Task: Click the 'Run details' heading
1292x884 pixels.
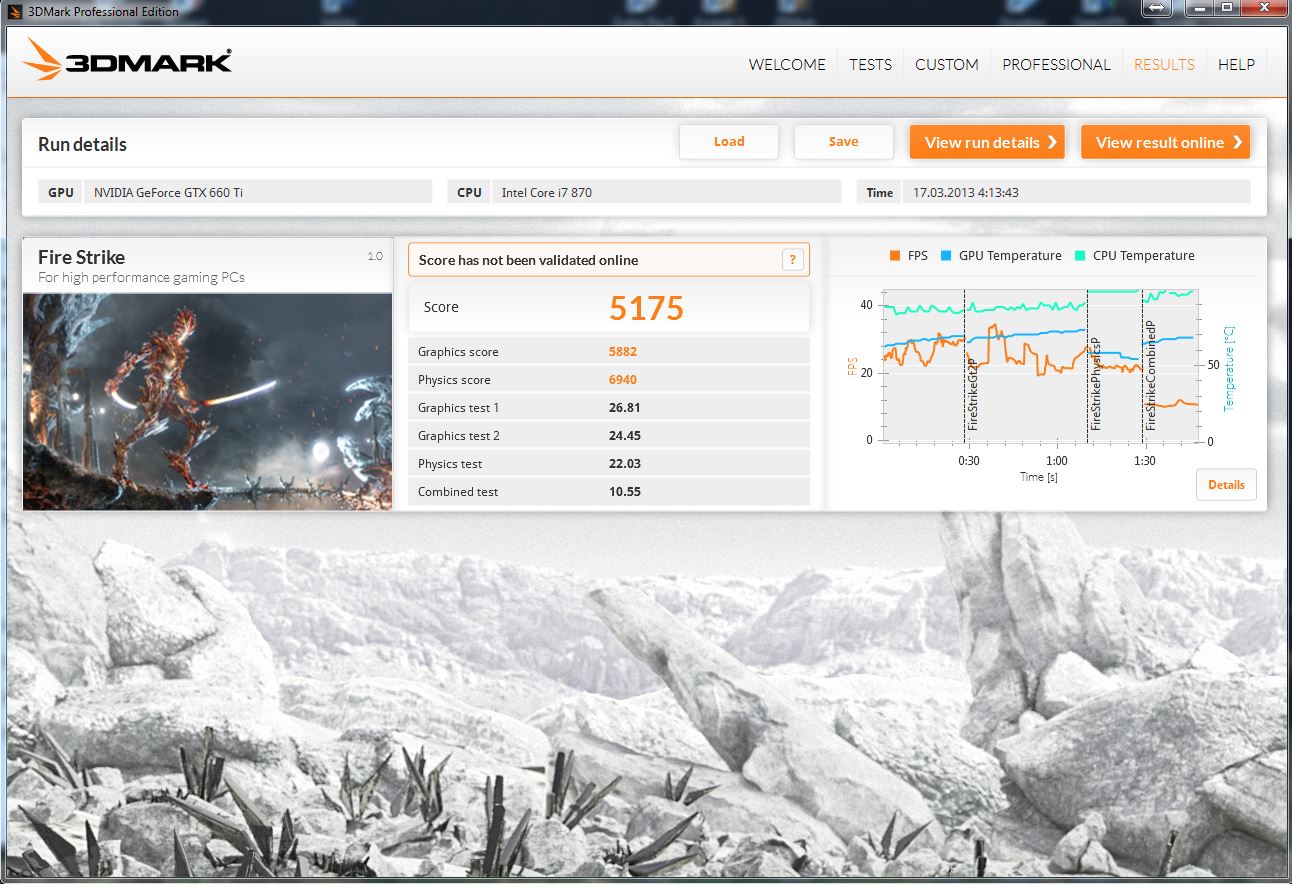Action: (x=82, y=144)
